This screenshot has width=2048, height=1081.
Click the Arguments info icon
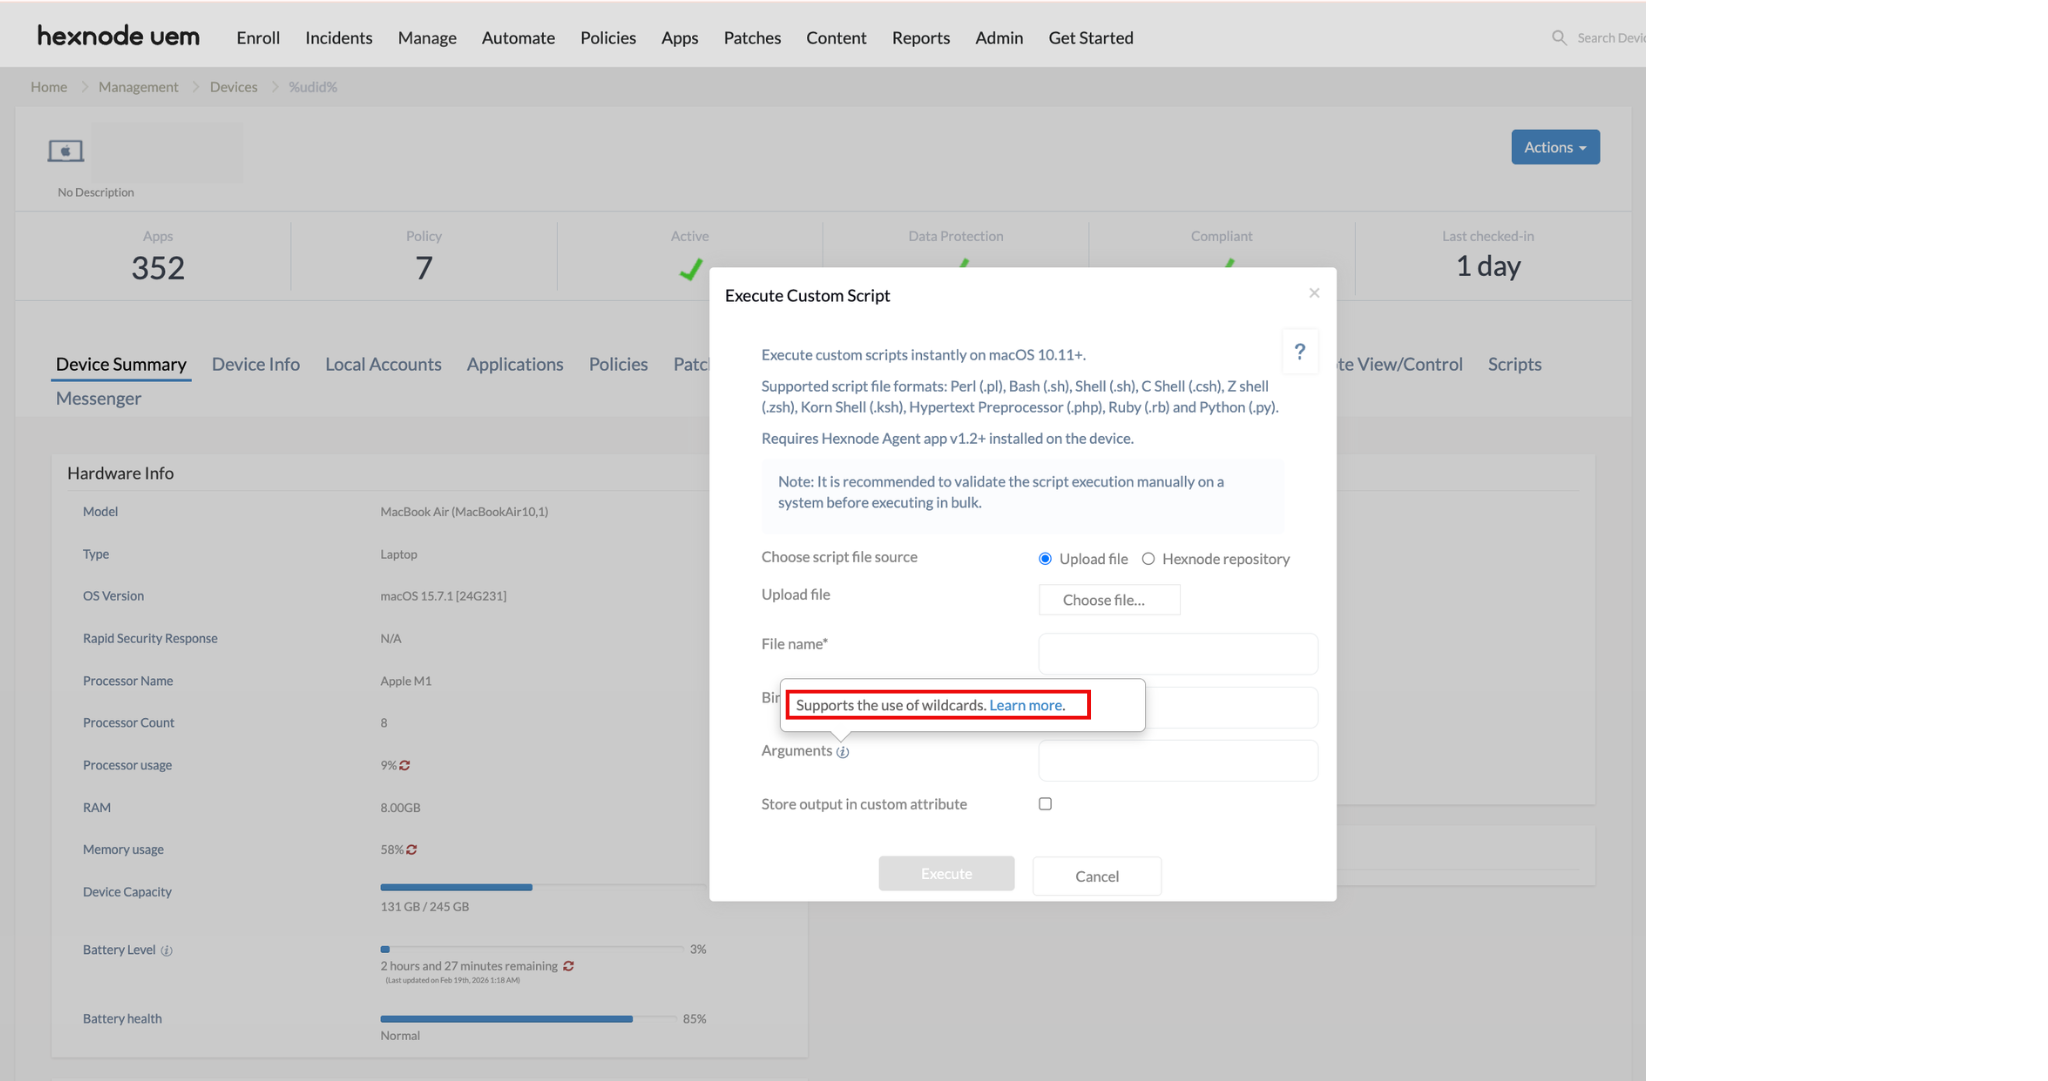pos(843,752)
